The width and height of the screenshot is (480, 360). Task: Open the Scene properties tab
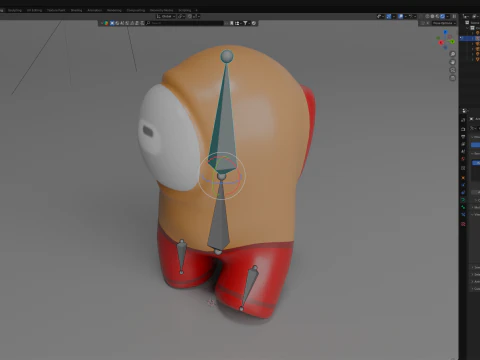(463, 152)
